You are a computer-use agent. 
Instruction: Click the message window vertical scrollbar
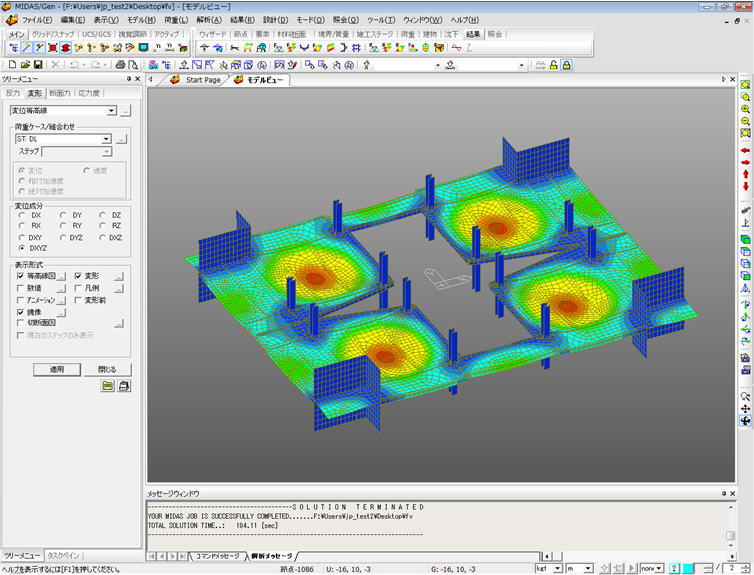(x=731, y=526)
